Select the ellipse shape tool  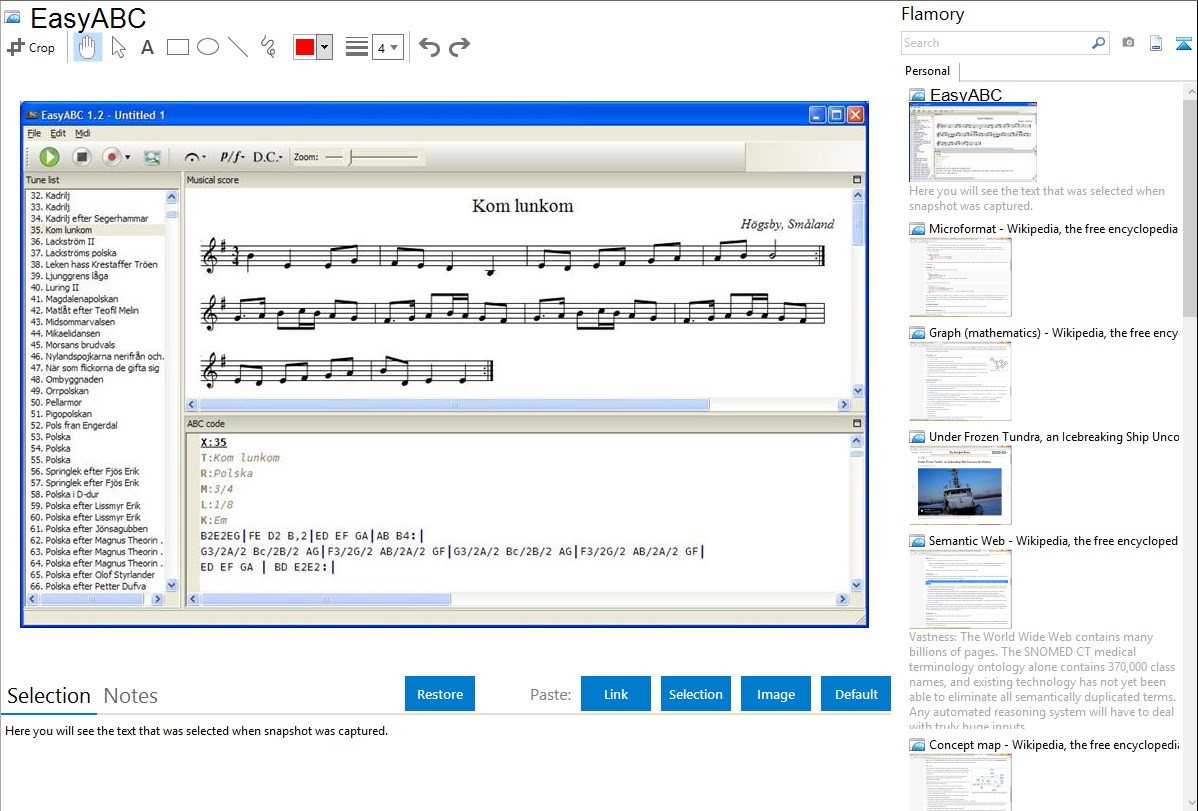click(x=207, y=47)
